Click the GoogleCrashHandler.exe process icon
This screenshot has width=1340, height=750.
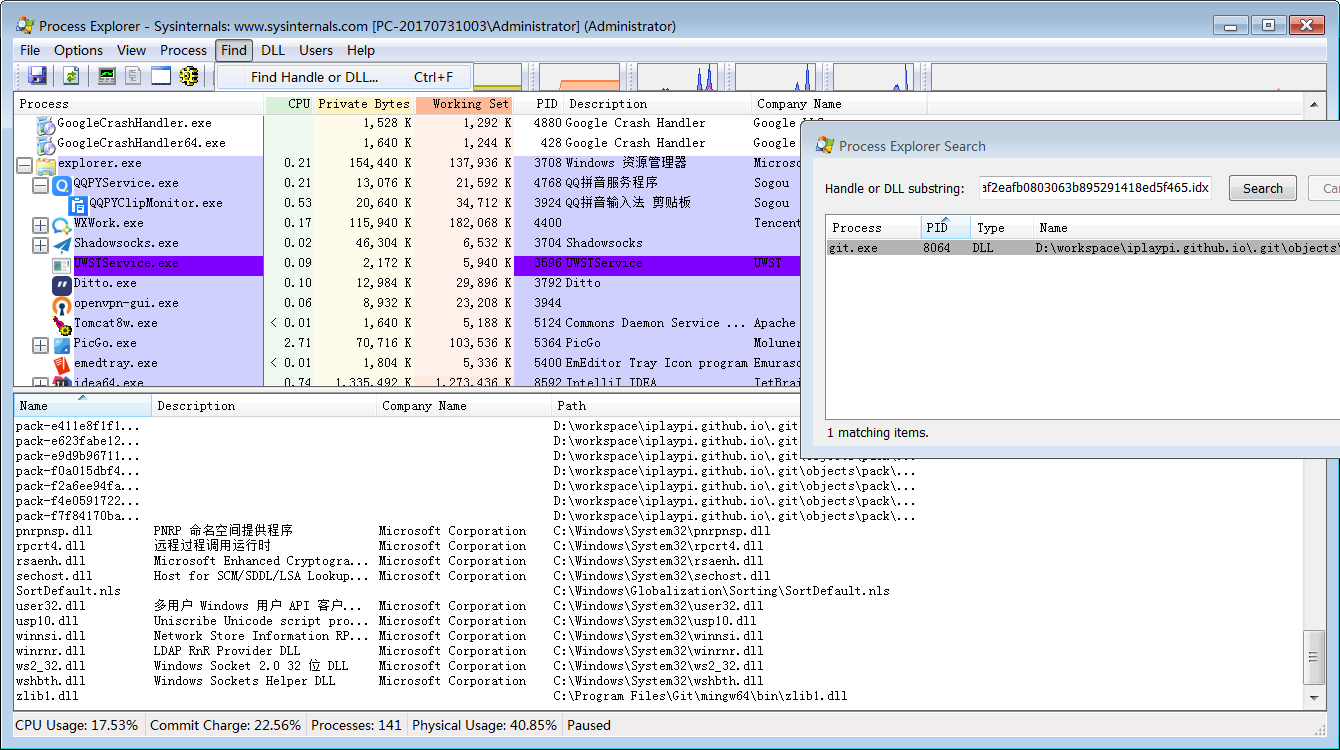coord(46,124)
